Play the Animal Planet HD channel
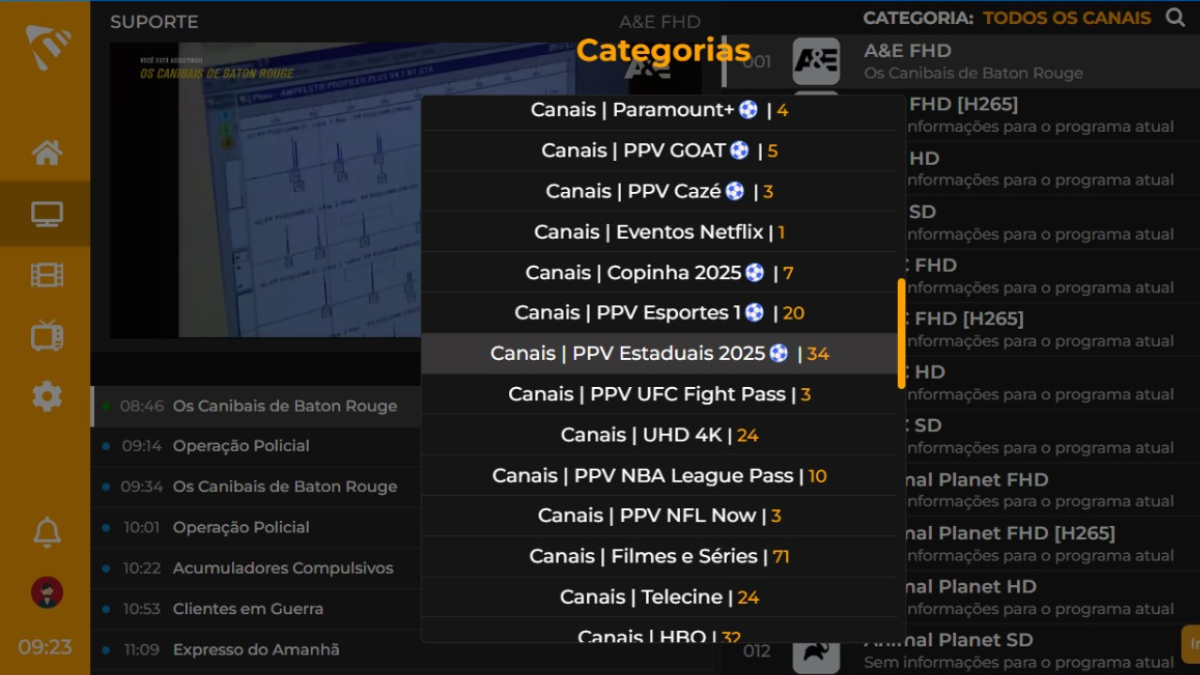1200x675 pixels. (1052, 597)
